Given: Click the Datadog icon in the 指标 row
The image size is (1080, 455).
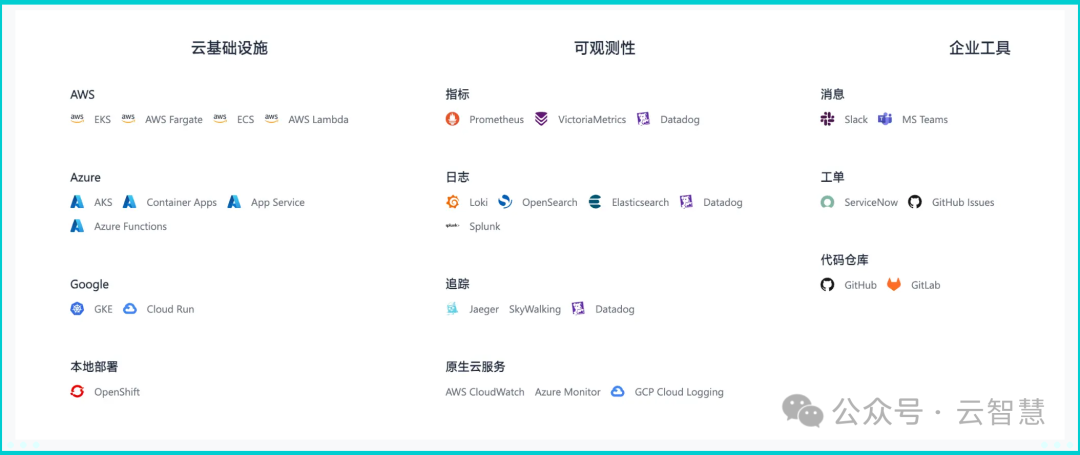Looking at the screenshot, I should pos(643,119).
